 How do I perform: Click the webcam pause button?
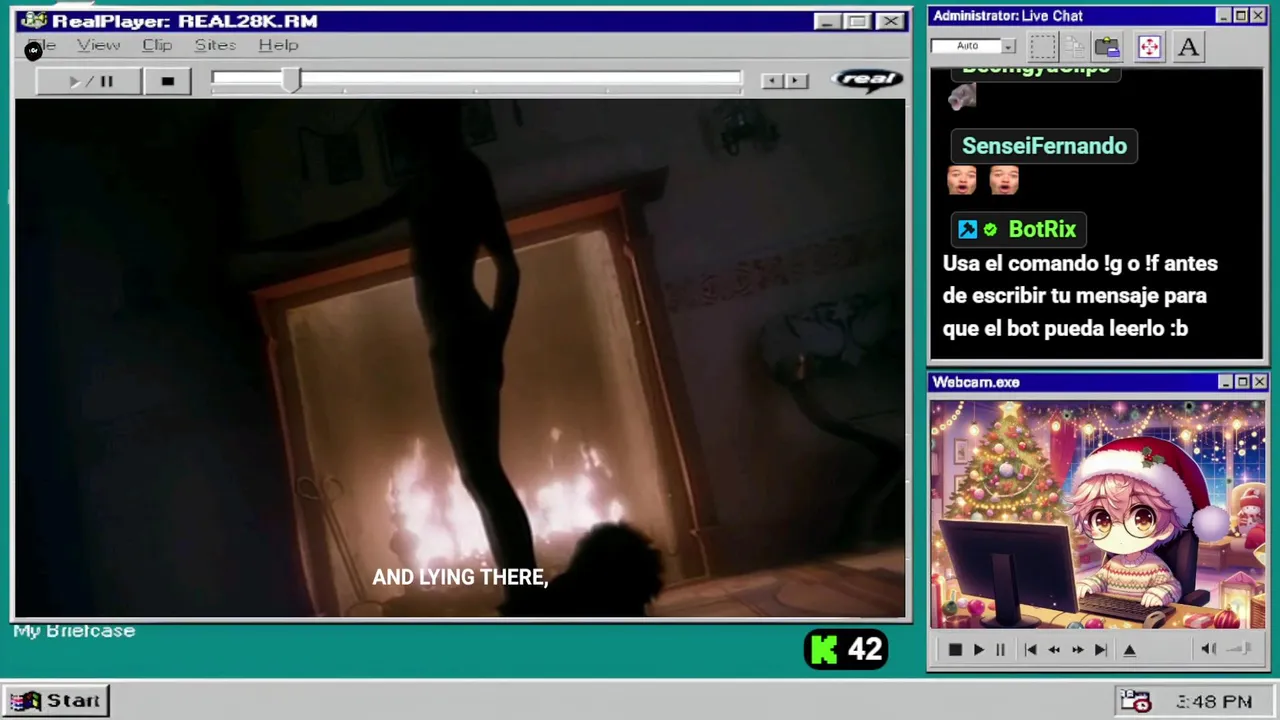pos(1000,650)
